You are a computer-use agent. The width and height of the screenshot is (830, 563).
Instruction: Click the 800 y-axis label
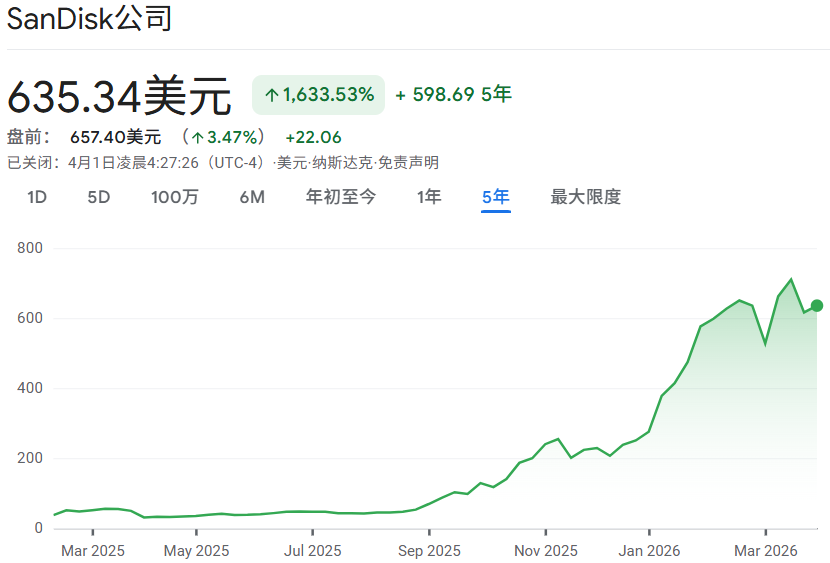click(30, 248)
